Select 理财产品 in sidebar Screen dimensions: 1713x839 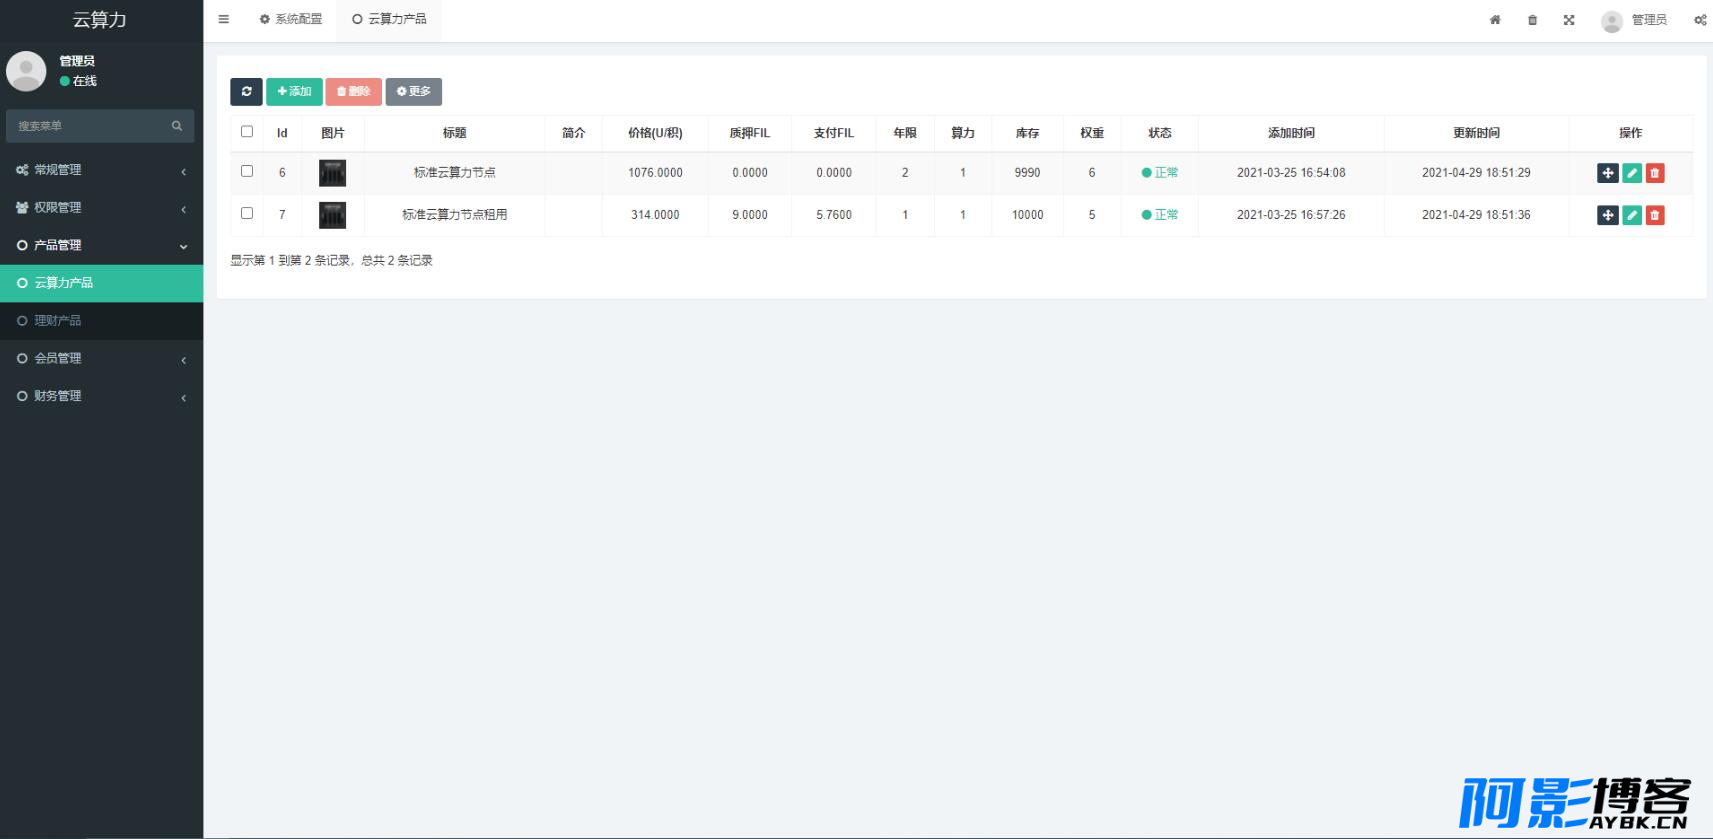(x=101, y=321)
